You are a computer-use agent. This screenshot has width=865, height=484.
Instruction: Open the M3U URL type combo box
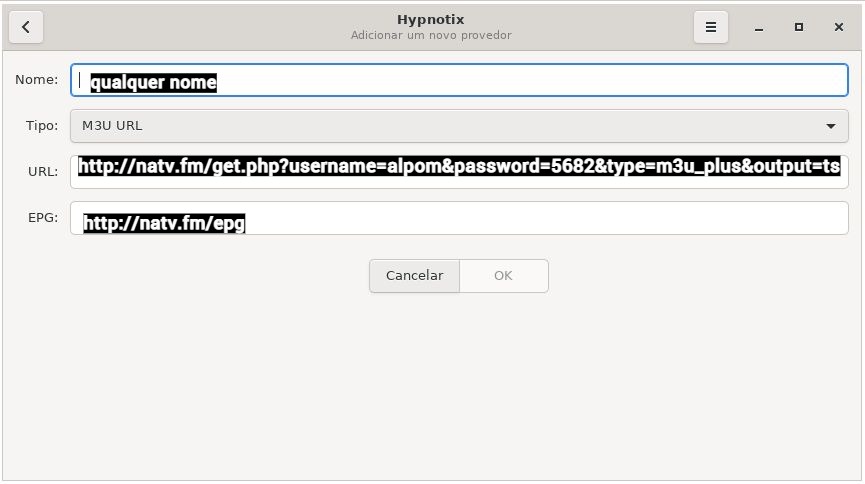point(459,126)
